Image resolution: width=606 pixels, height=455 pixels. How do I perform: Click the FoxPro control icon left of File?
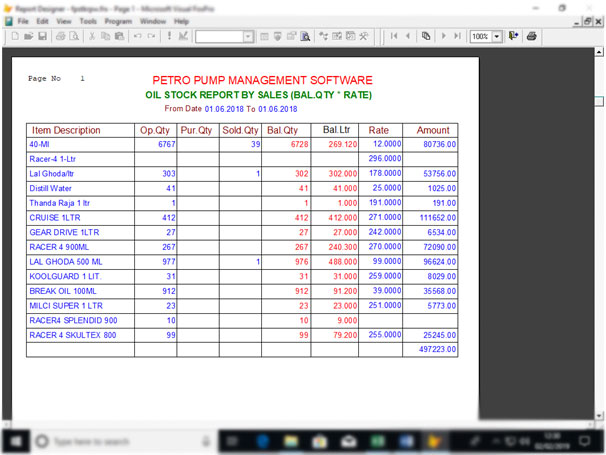tap(9, 21)
